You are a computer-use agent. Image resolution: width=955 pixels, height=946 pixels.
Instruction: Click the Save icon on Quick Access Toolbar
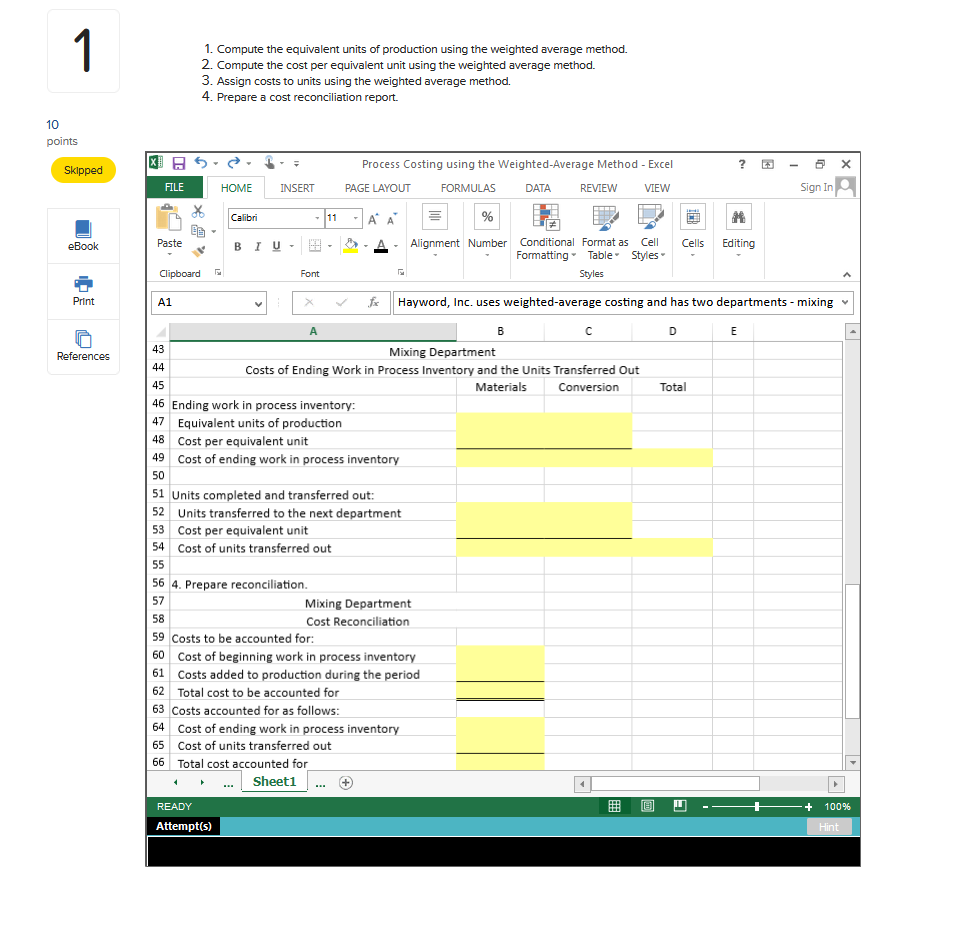pos(179,162)
